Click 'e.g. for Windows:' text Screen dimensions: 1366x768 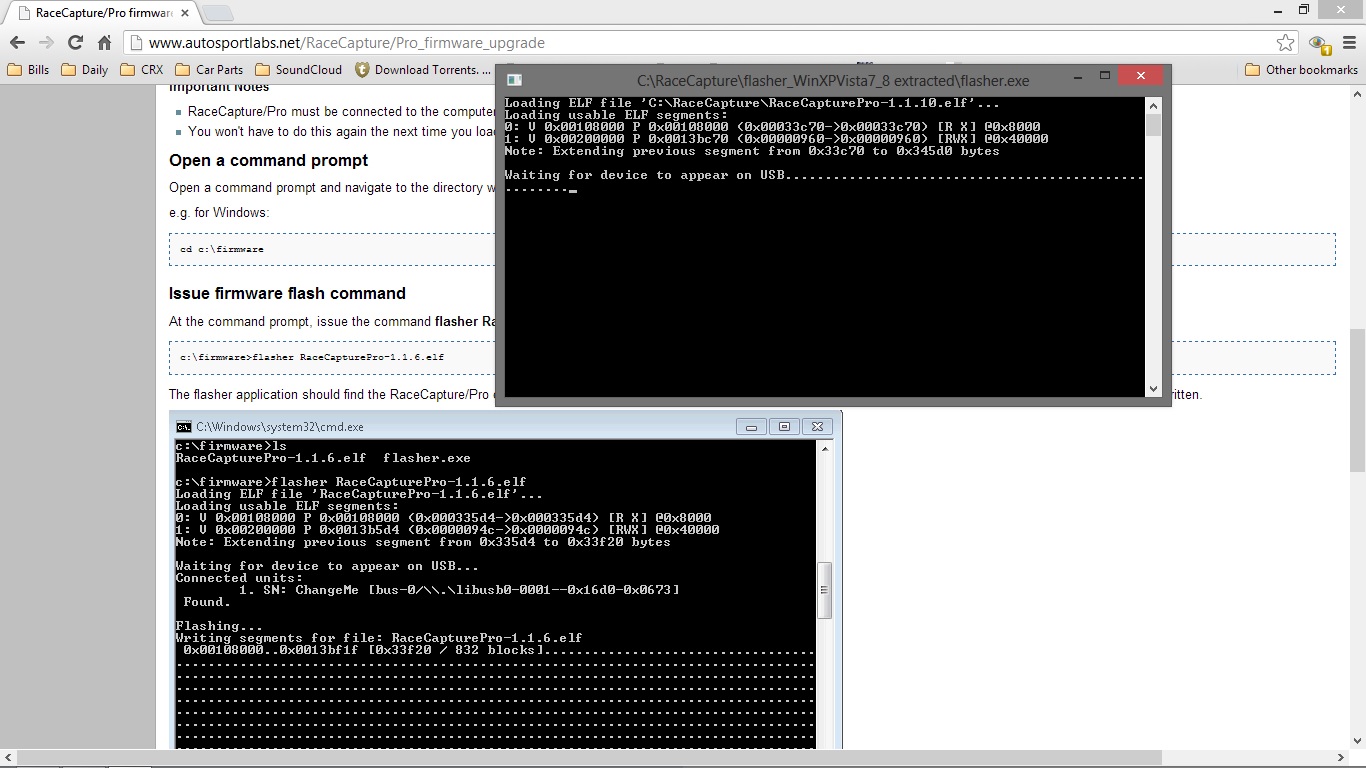(x=219, y=213)
